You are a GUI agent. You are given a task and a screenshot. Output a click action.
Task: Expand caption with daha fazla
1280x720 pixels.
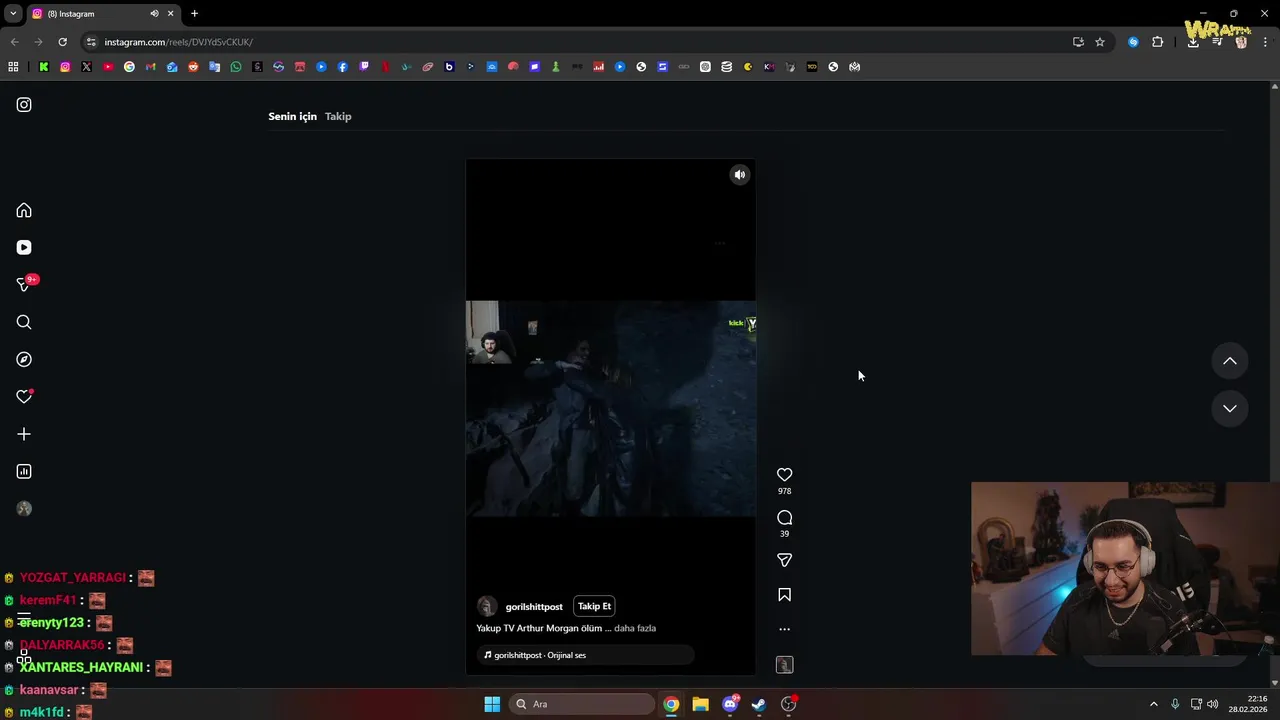click(635, 628)
